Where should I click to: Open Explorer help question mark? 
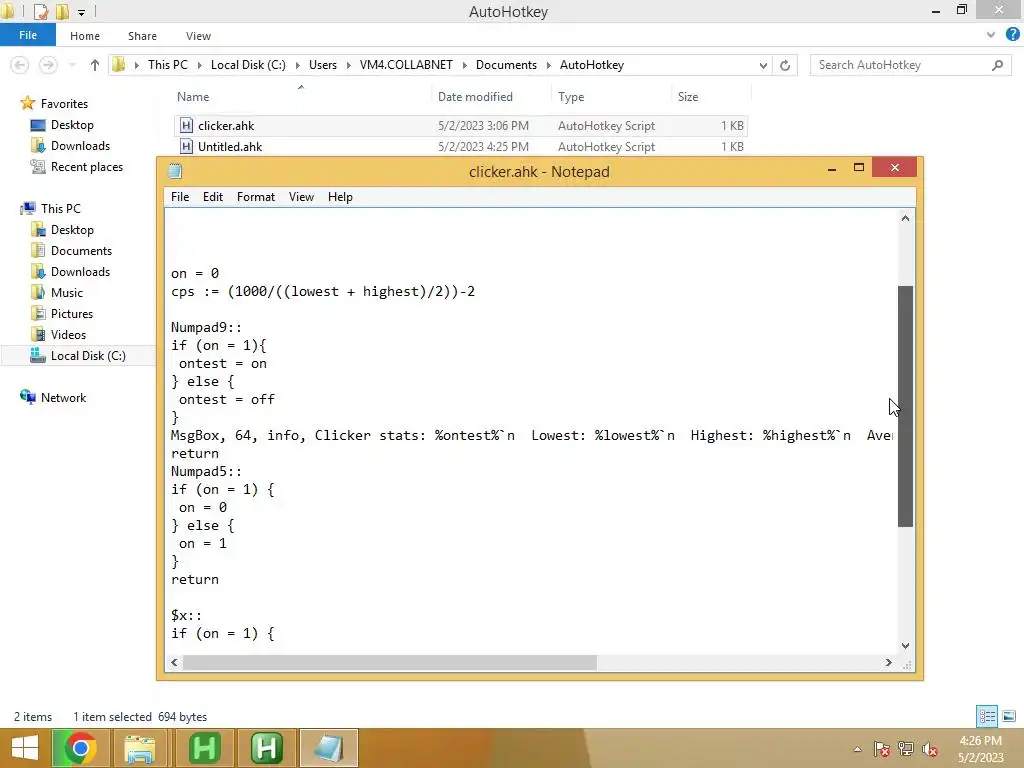point(1013,35)
